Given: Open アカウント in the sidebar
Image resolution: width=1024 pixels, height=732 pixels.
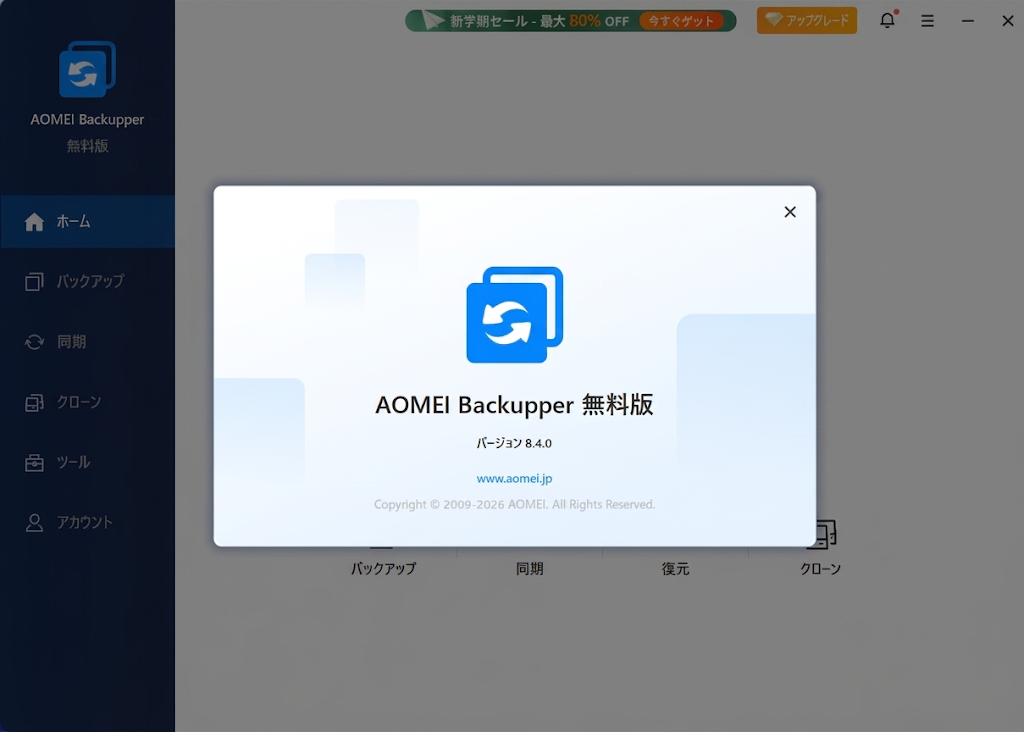Looking at the screenshot, I should pyautogui.click(x=88, y=522).
